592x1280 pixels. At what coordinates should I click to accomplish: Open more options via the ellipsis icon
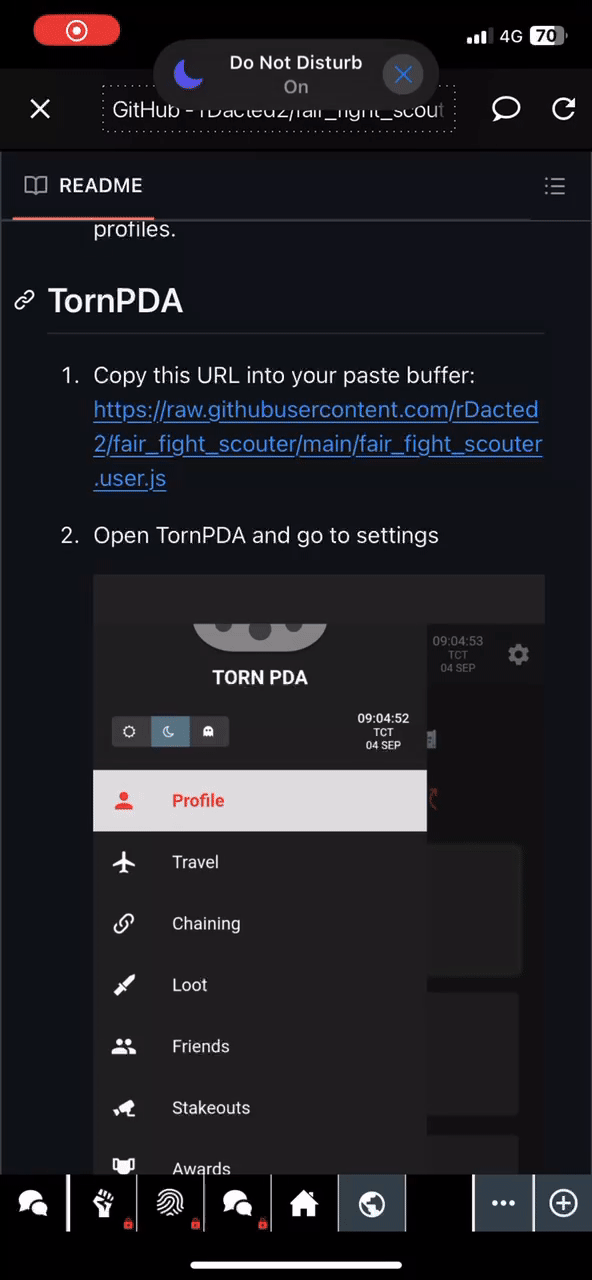(x=503, y=1203)
